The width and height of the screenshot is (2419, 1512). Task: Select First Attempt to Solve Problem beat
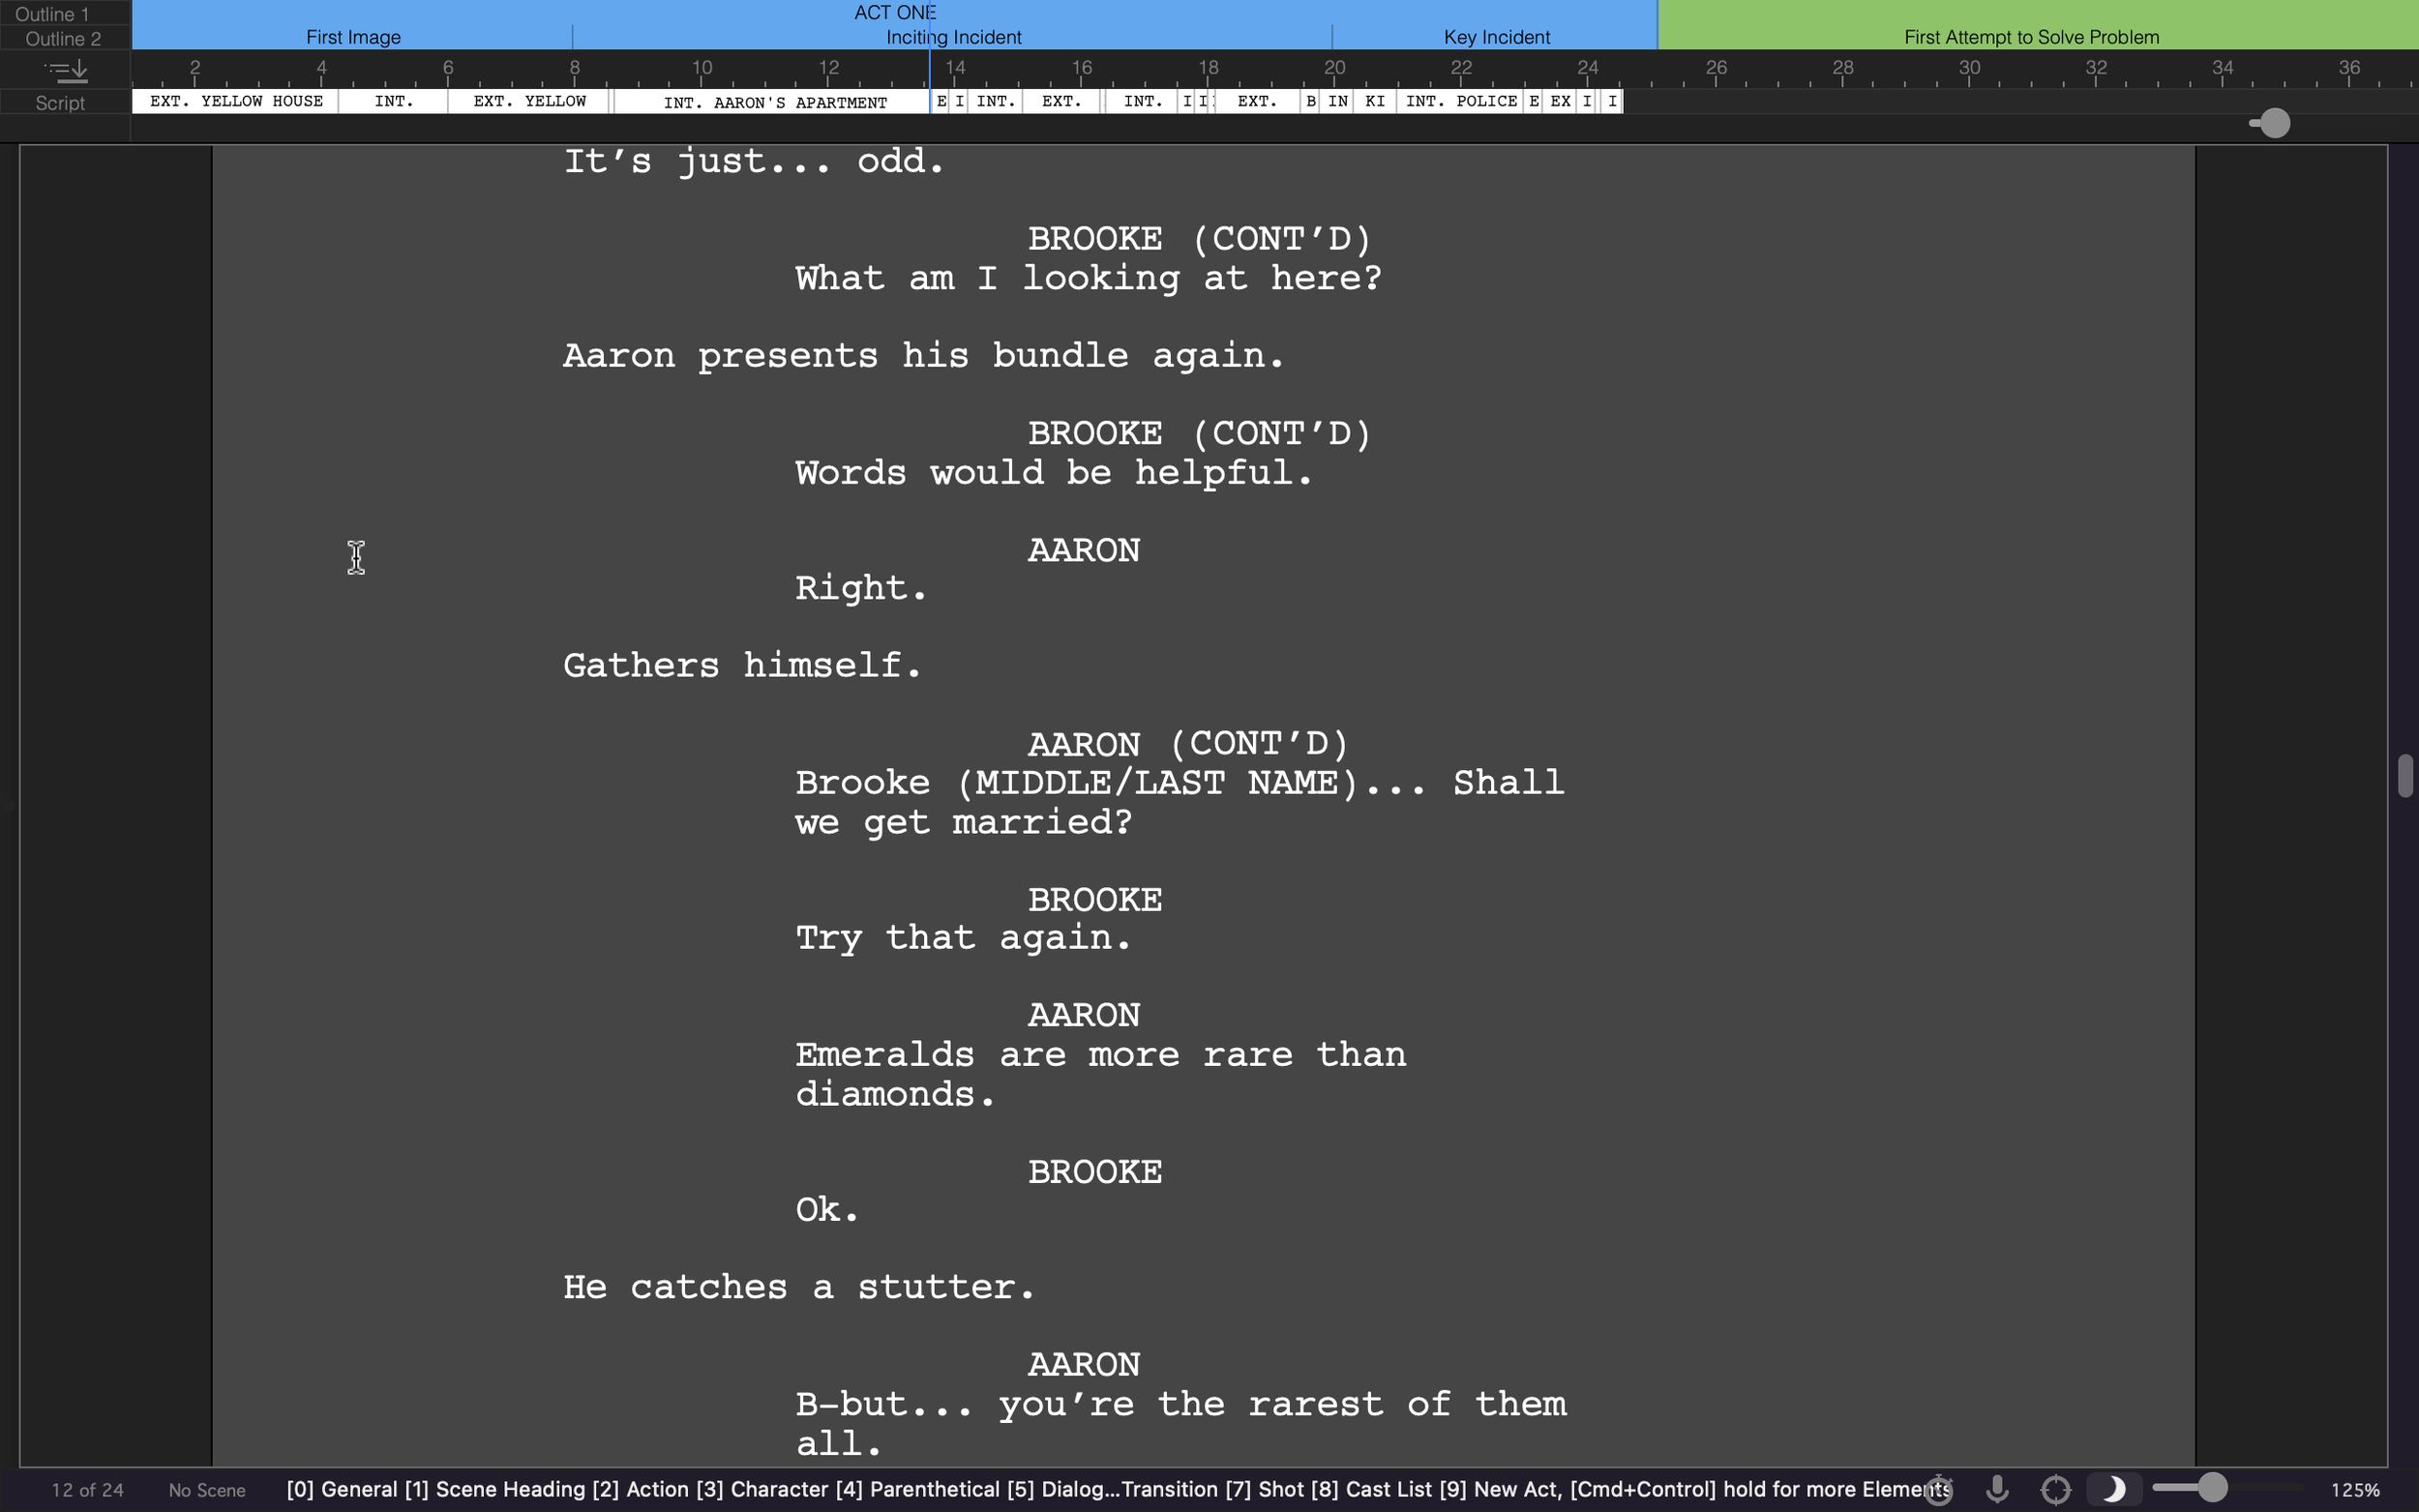2030,37
